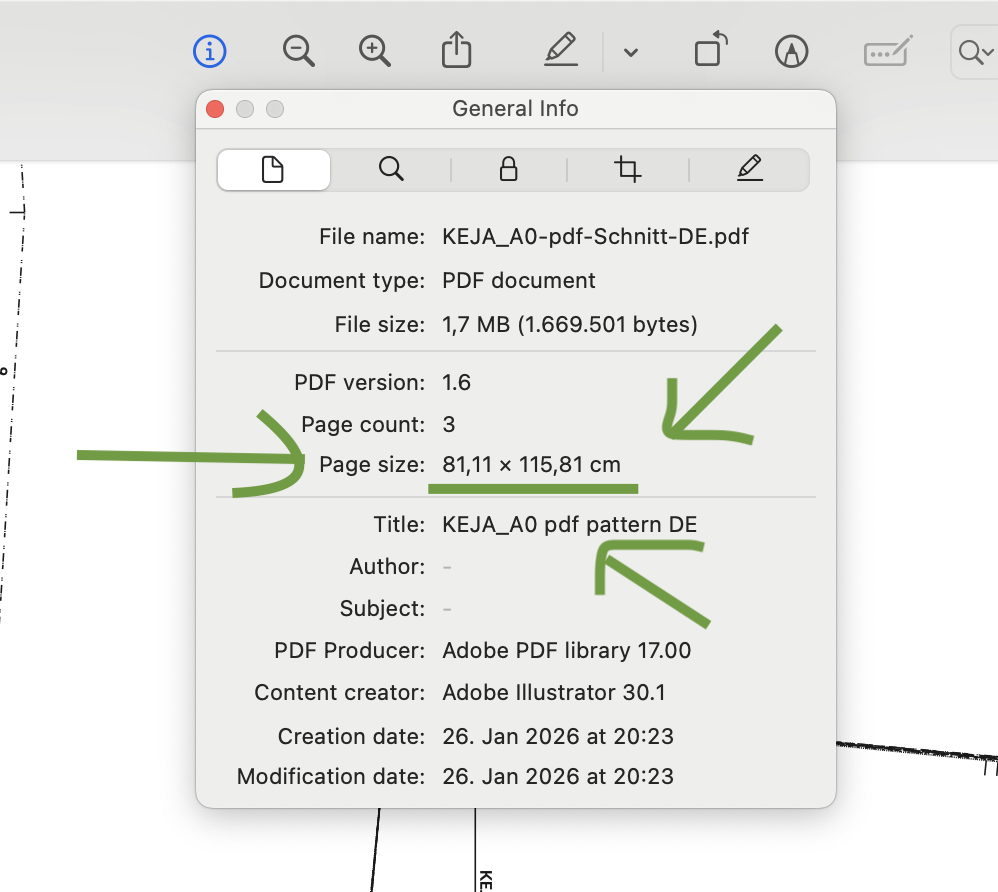Switch to the Keywords magnifier tab
The image size is (998, 892).
click(391, 170)
